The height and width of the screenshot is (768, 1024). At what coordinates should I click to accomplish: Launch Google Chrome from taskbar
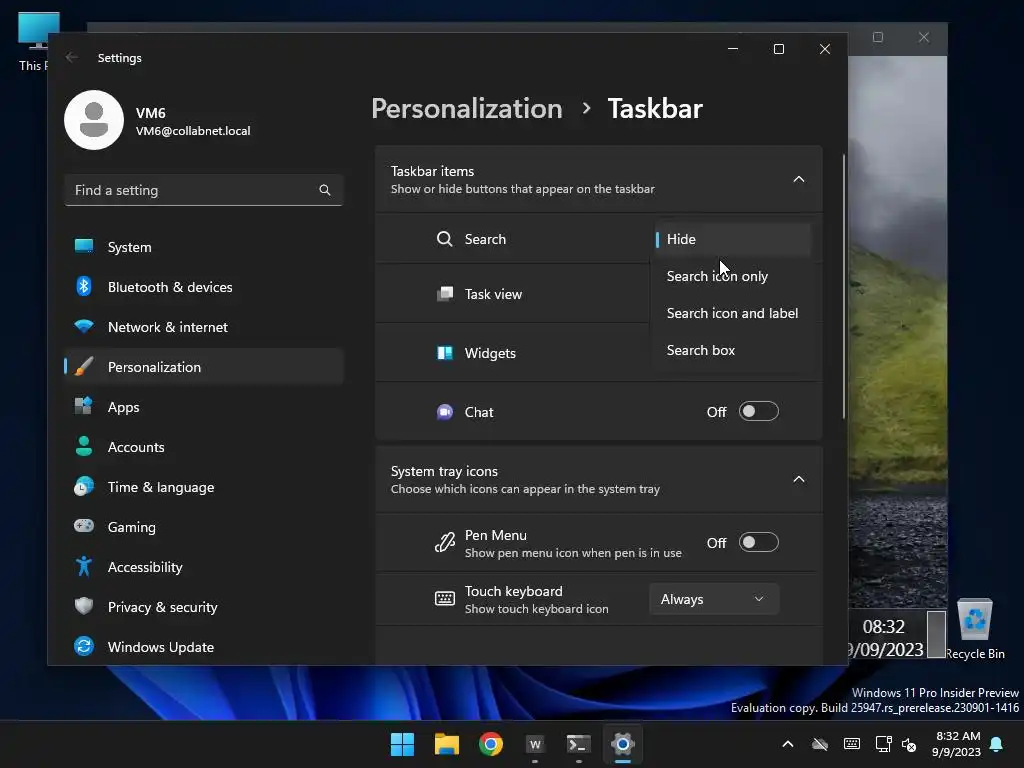tap(491, 744)
